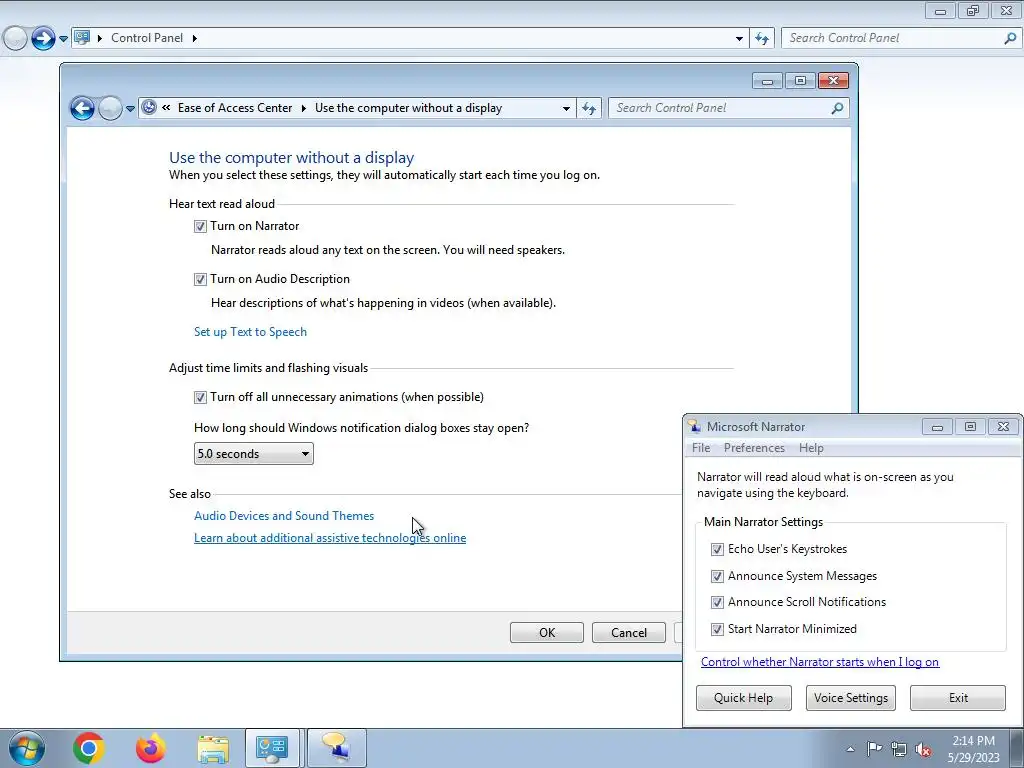This screenshot has width=1024, height=768.
Task: Toggle Echo User's Keystrokes
Action: [717, 549]
